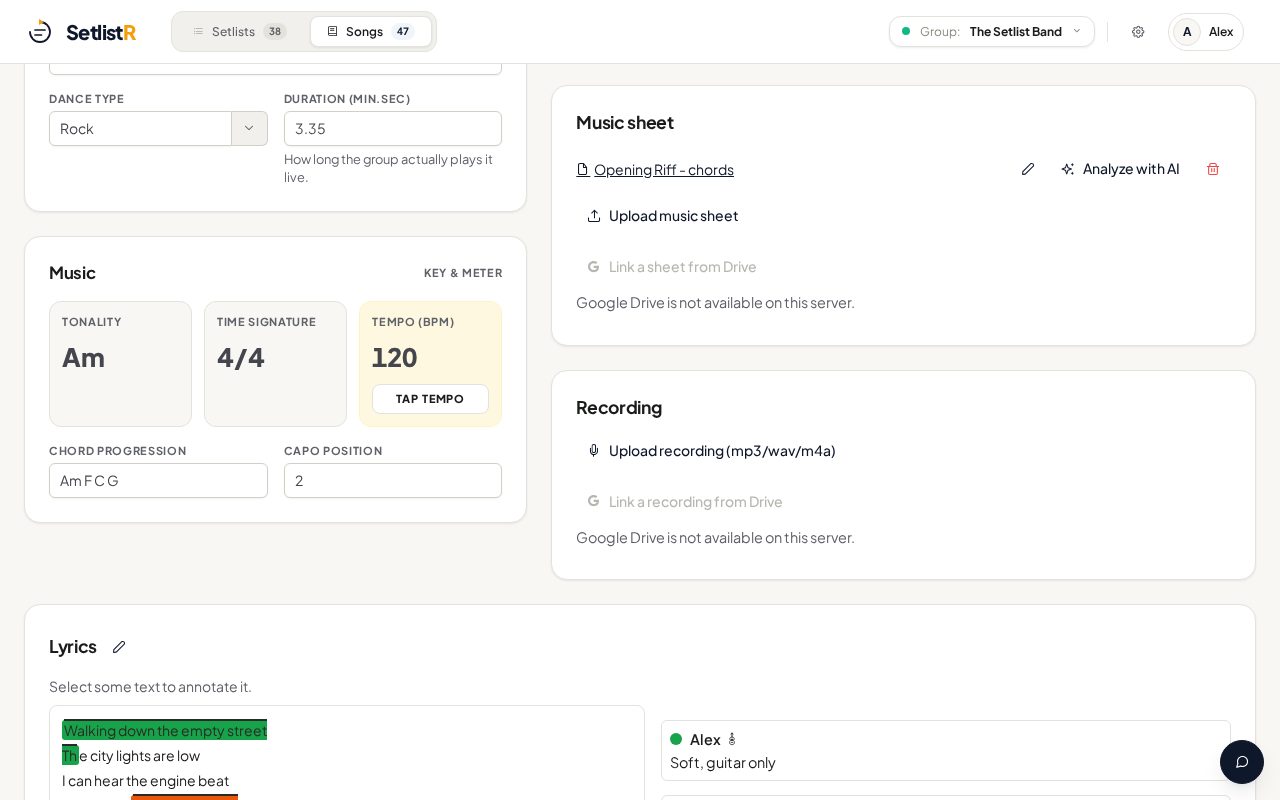Switch to the Setlists tab
1280x800 pixels.
[240, 32]
